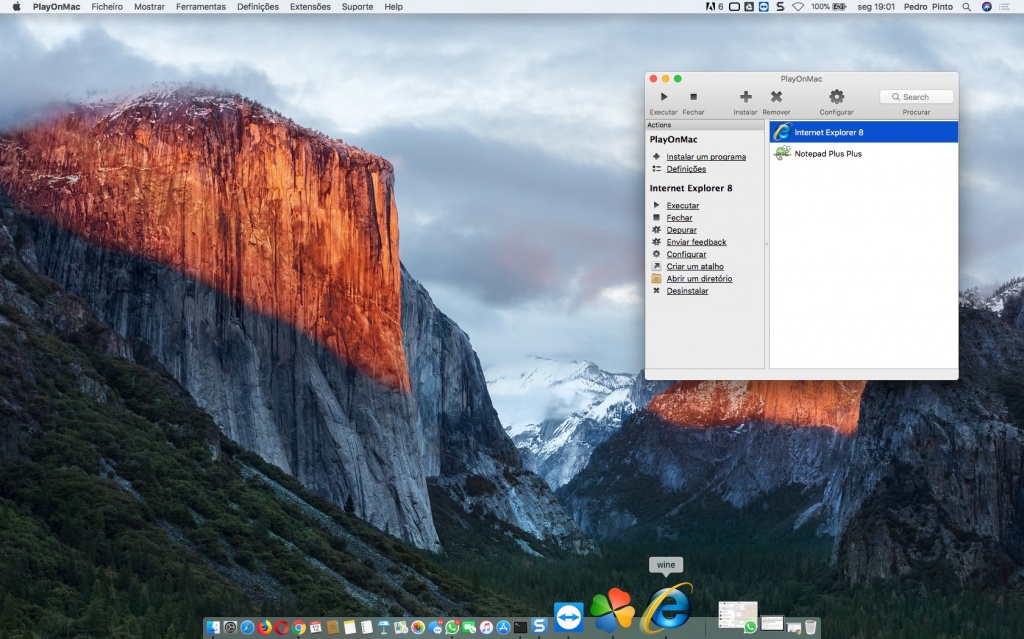Open the Extensões menu
Viewport: 1024px width, 639px height.
pos(310,6)
